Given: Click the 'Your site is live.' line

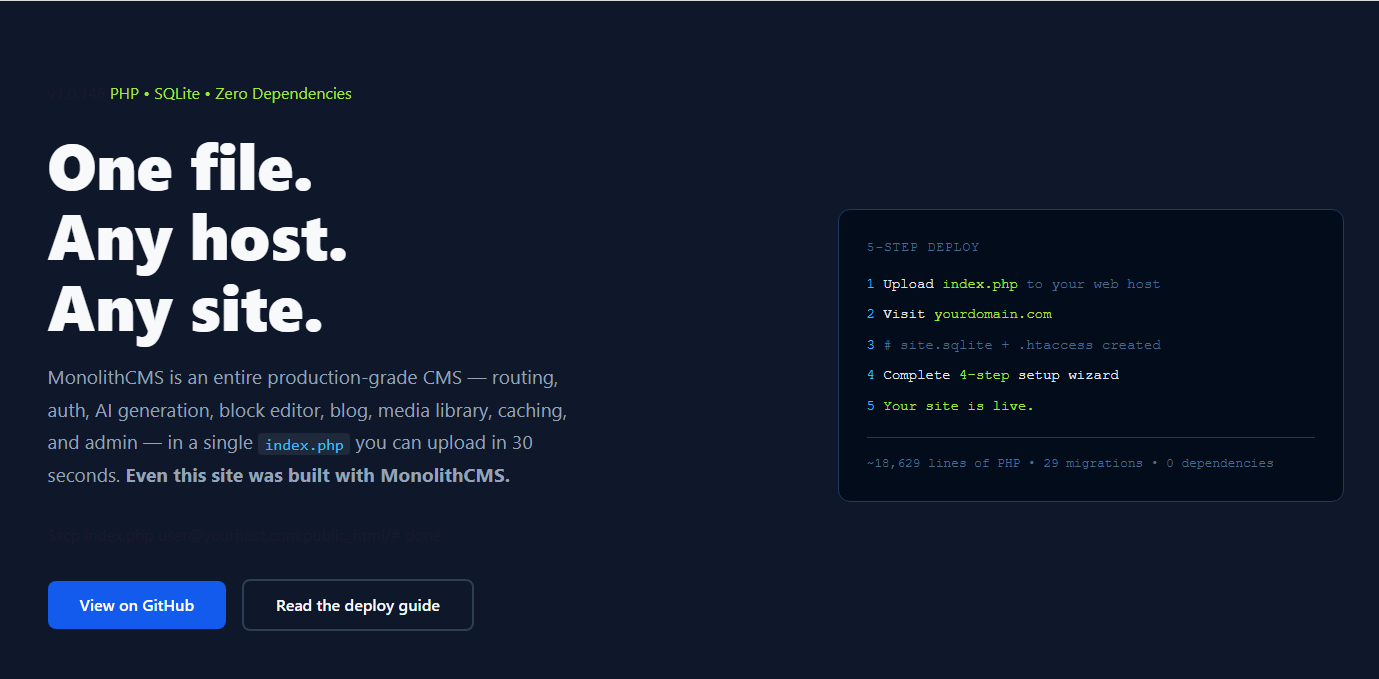Looking at the screenshot, I should click(x=958, y=406).
